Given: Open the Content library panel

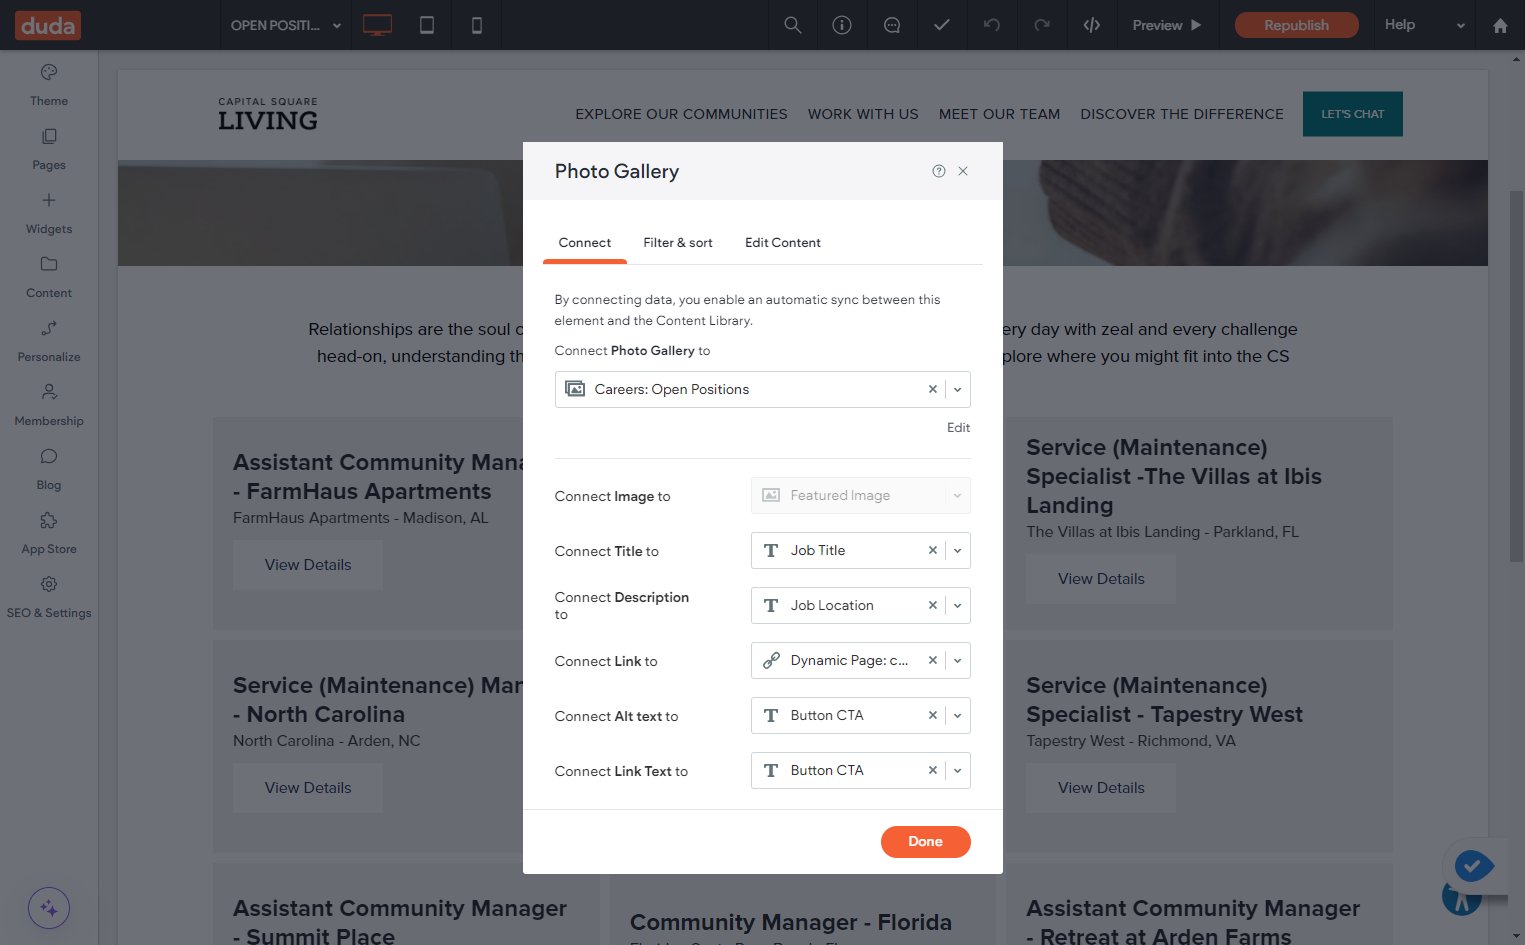Looking at the screenshot, I should [x=49, y=277].
